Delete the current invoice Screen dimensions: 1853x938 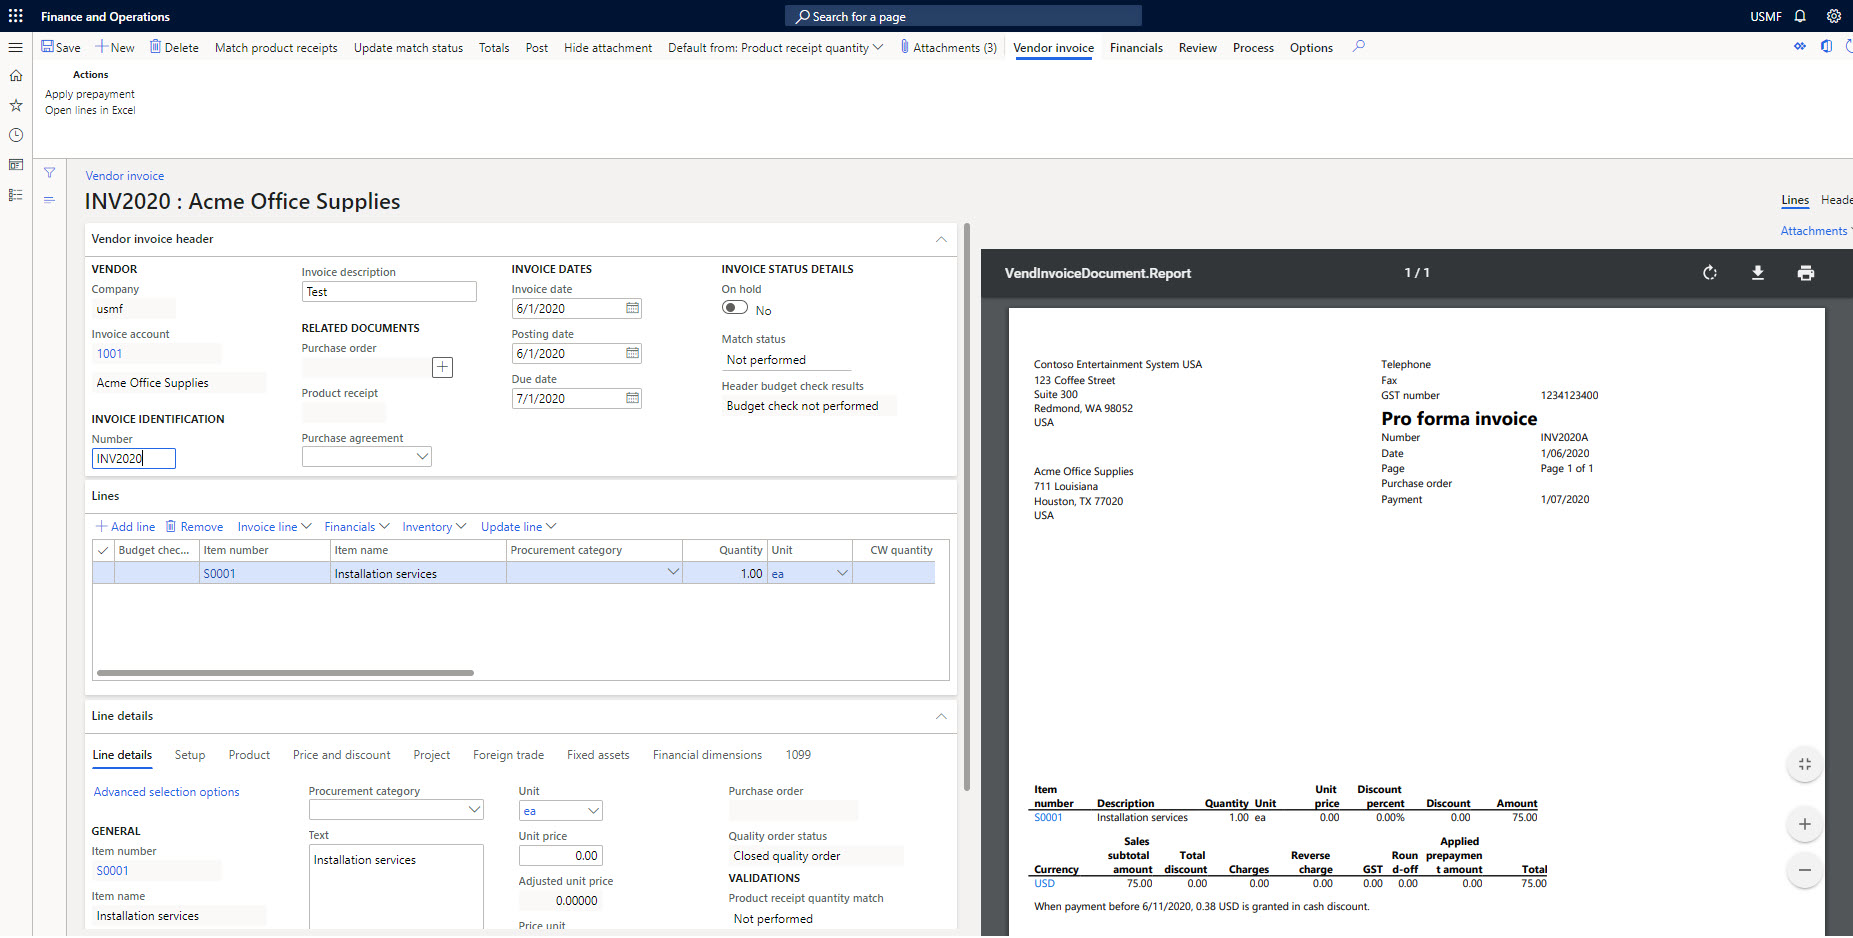pyautogui.click(x=174, y=47)
